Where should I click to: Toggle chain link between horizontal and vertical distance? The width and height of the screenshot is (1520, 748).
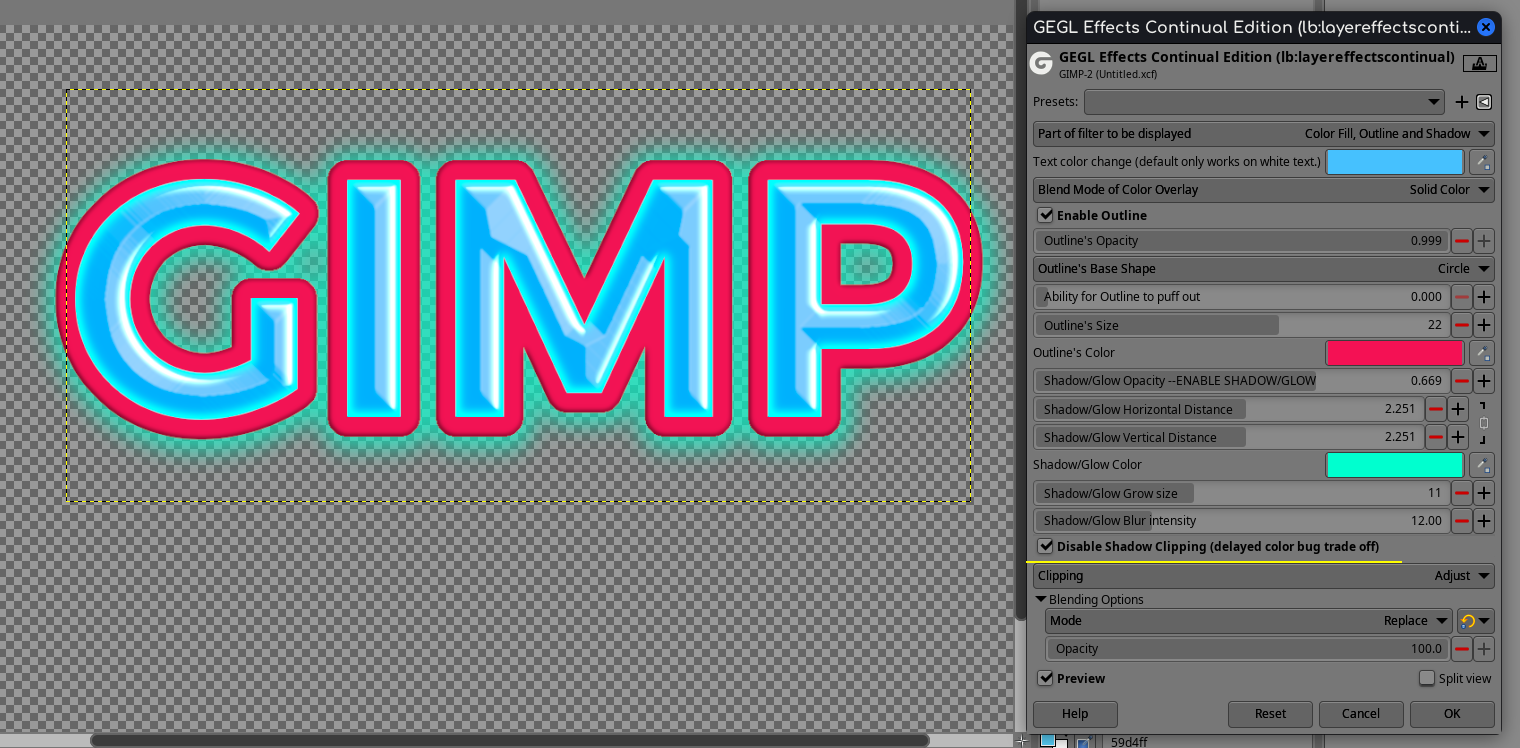1484,423
